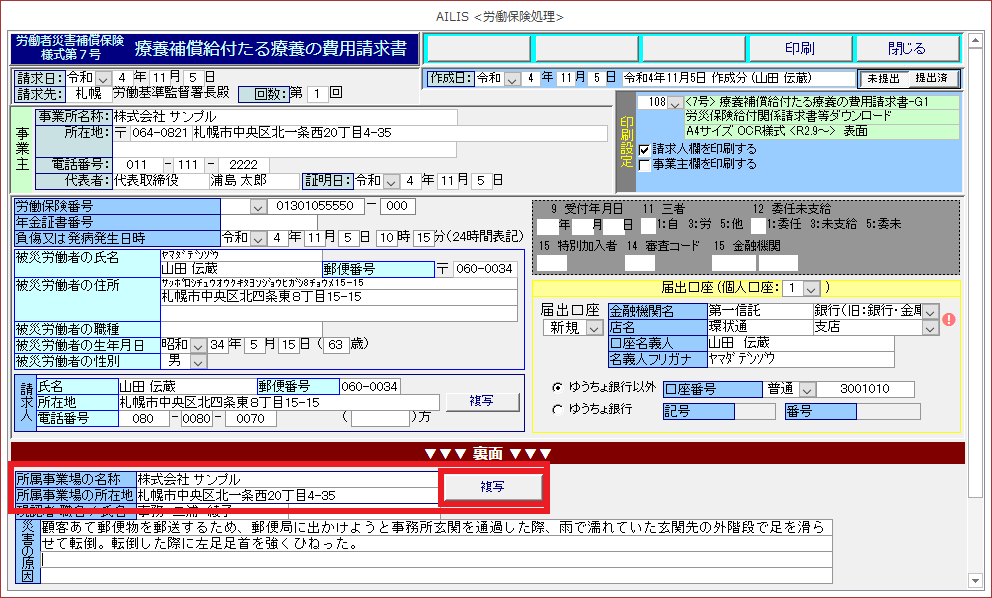Click 複写 button next to 所属事業場の名称
Image resolution: width=992 pixels, height=598 pixels.
(x=491, y=487)
